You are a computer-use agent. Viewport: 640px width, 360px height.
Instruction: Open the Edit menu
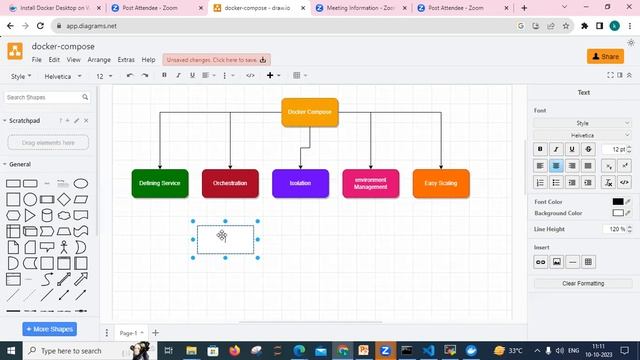click(x=54, y=60)
